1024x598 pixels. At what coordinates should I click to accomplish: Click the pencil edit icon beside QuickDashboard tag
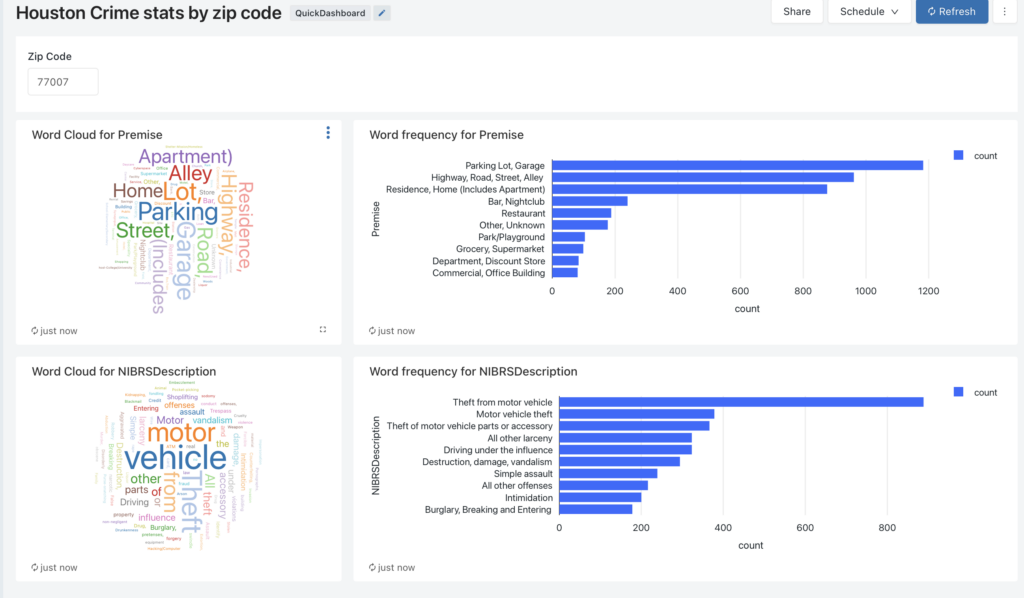click(x=383, y=13)
